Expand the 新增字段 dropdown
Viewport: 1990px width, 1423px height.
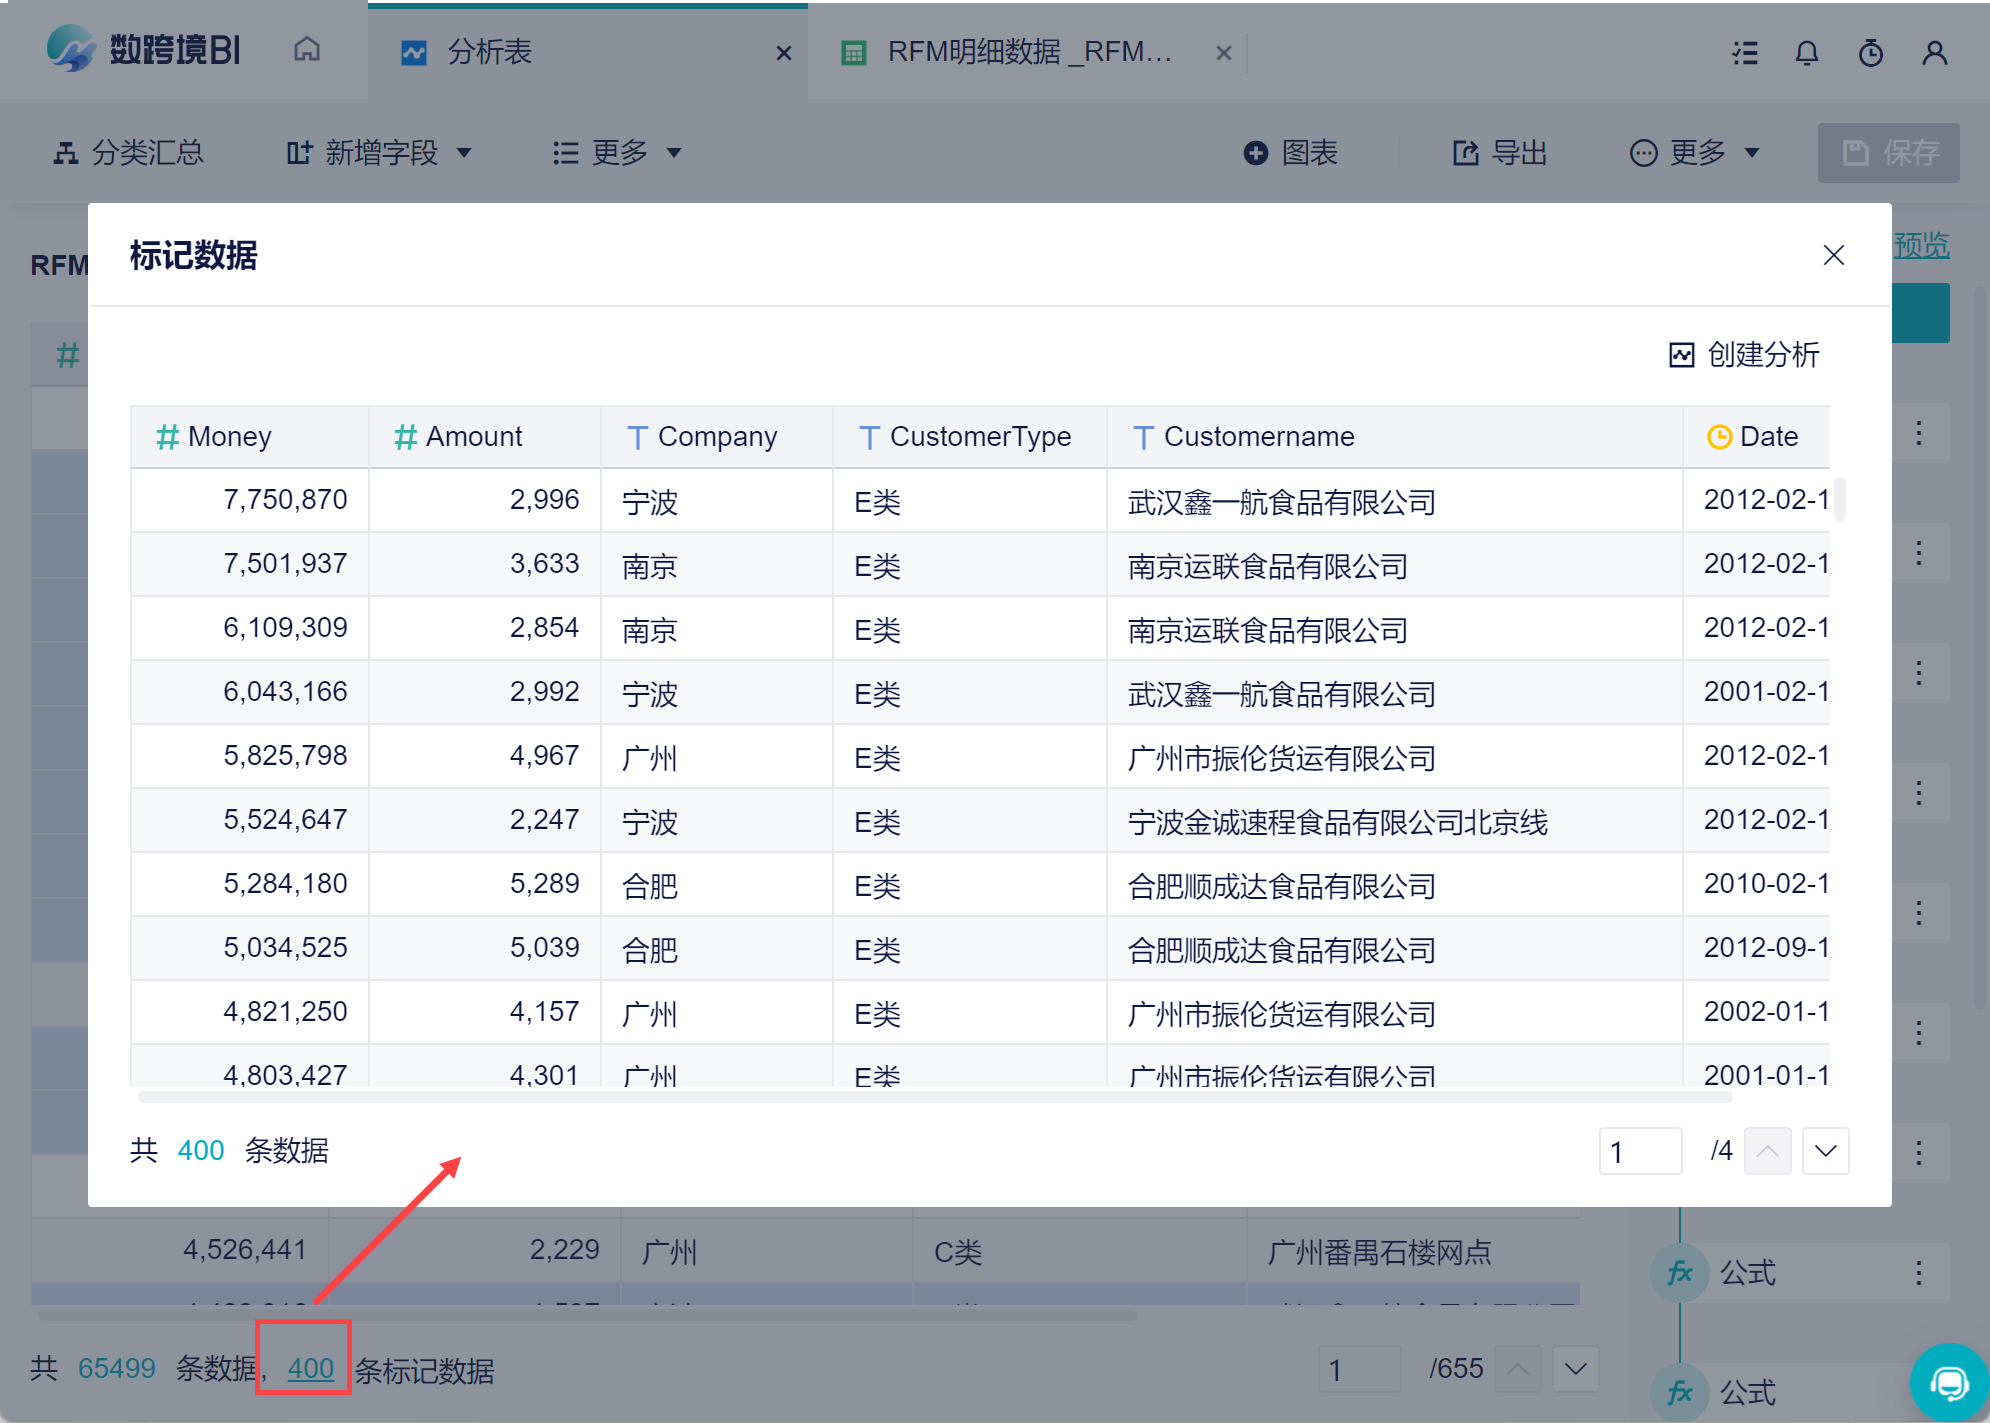click(380, 153)
